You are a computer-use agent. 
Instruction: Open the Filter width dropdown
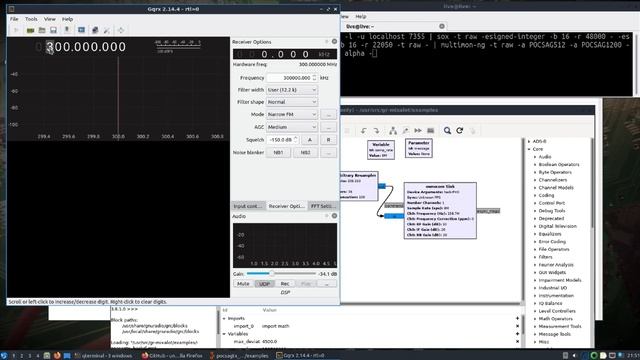click(292, 90)
